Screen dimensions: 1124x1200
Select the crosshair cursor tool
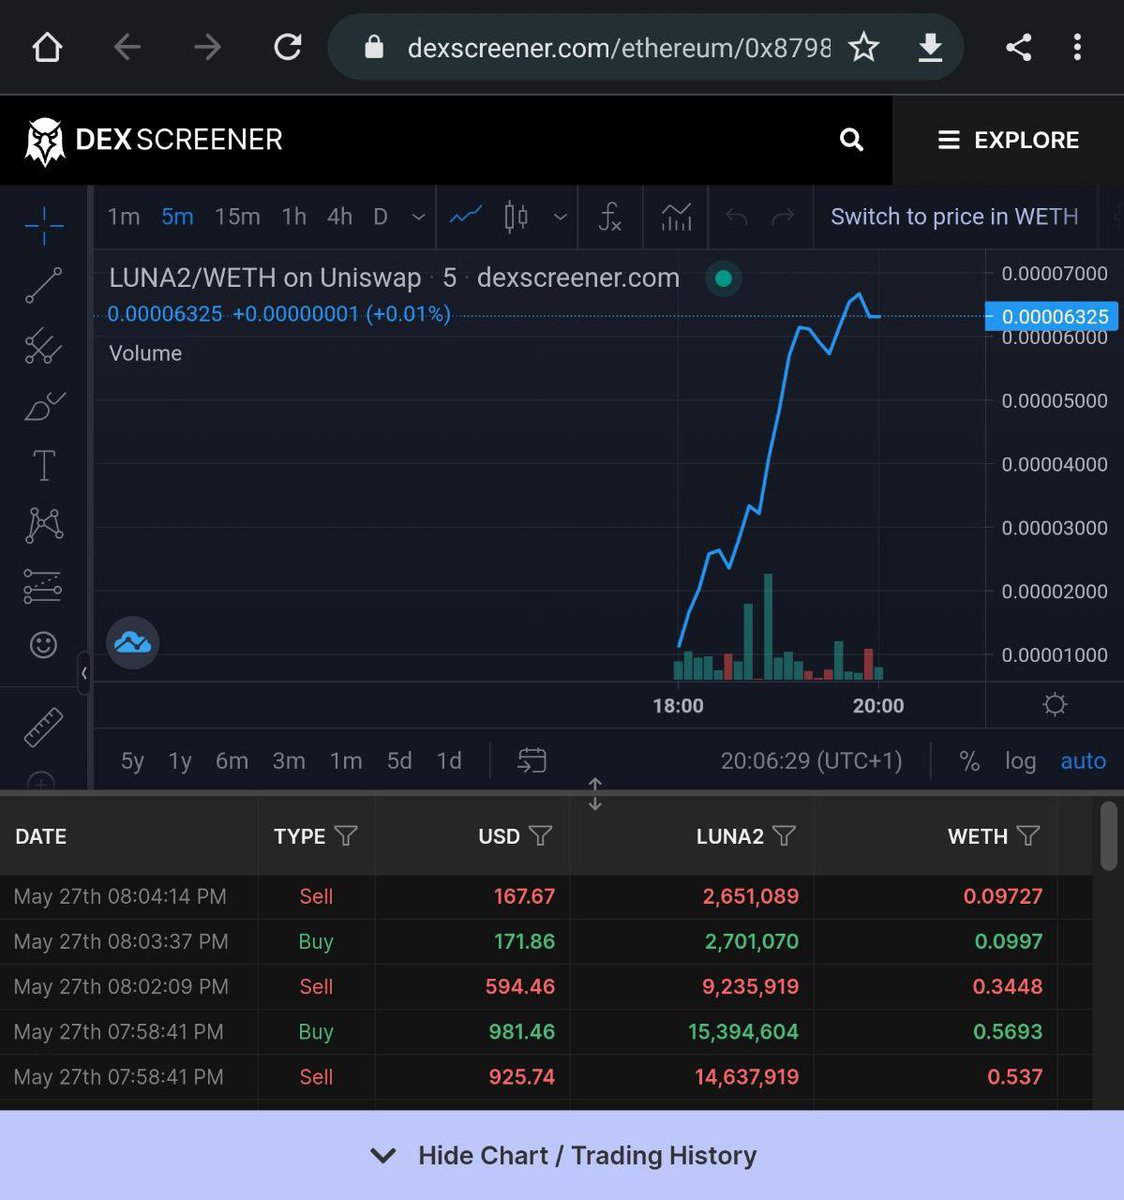(44, 226)
